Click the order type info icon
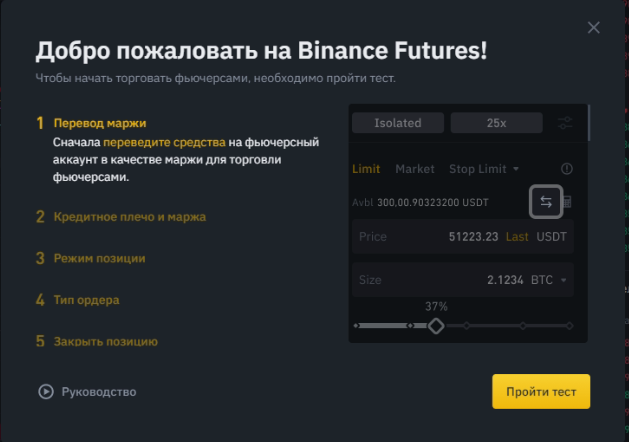Image resolution: width=629 pixels, height=442 pixels. 567,169
